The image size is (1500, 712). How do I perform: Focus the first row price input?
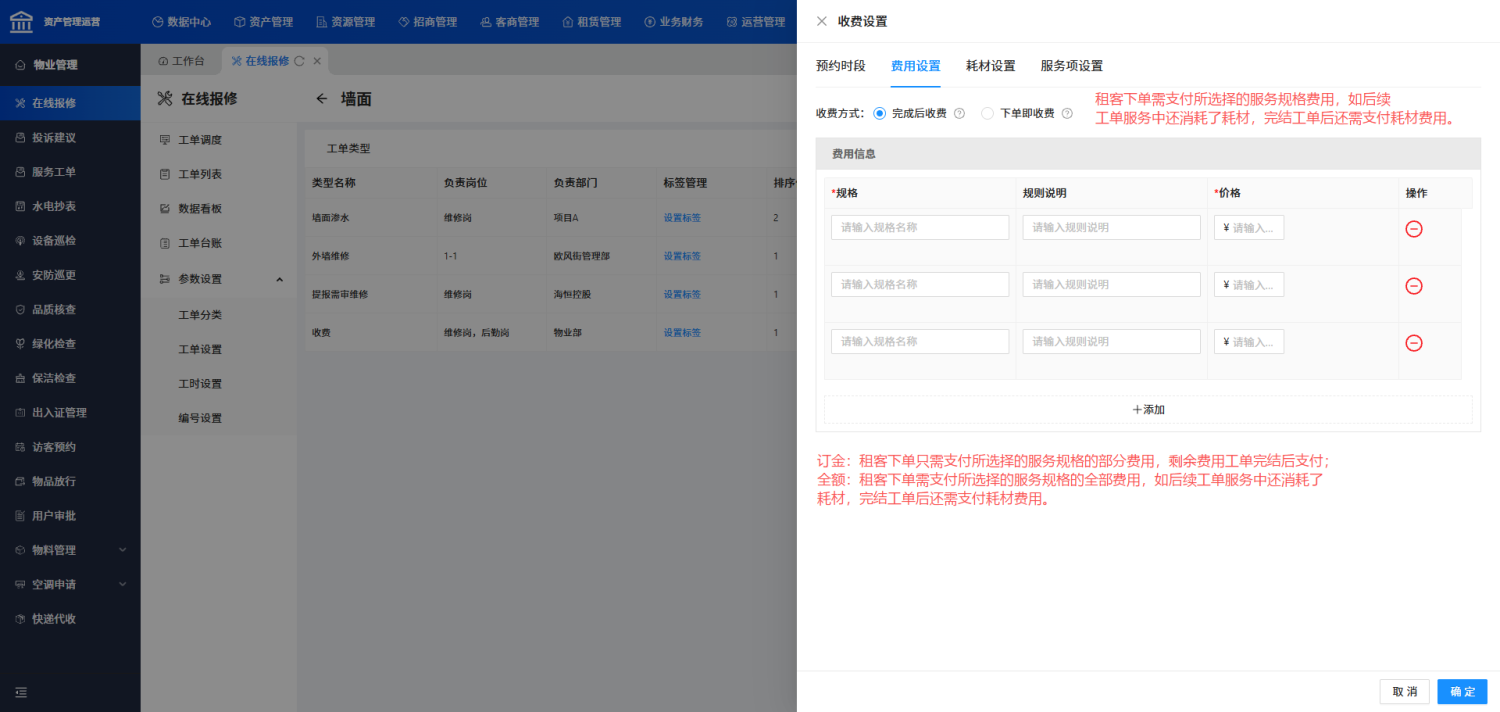pyautogui.click(x=1249, y=228)
